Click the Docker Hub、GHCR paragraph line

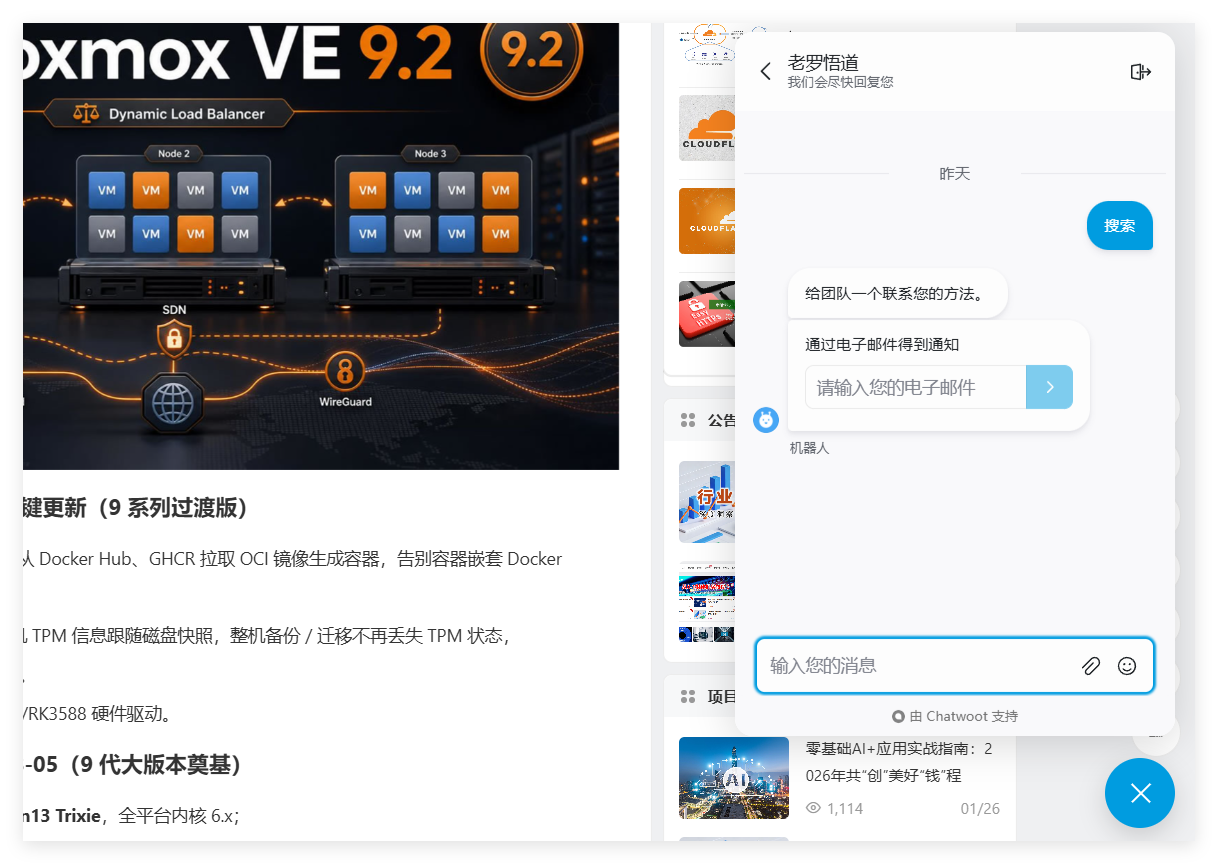(x=292, y=559)
